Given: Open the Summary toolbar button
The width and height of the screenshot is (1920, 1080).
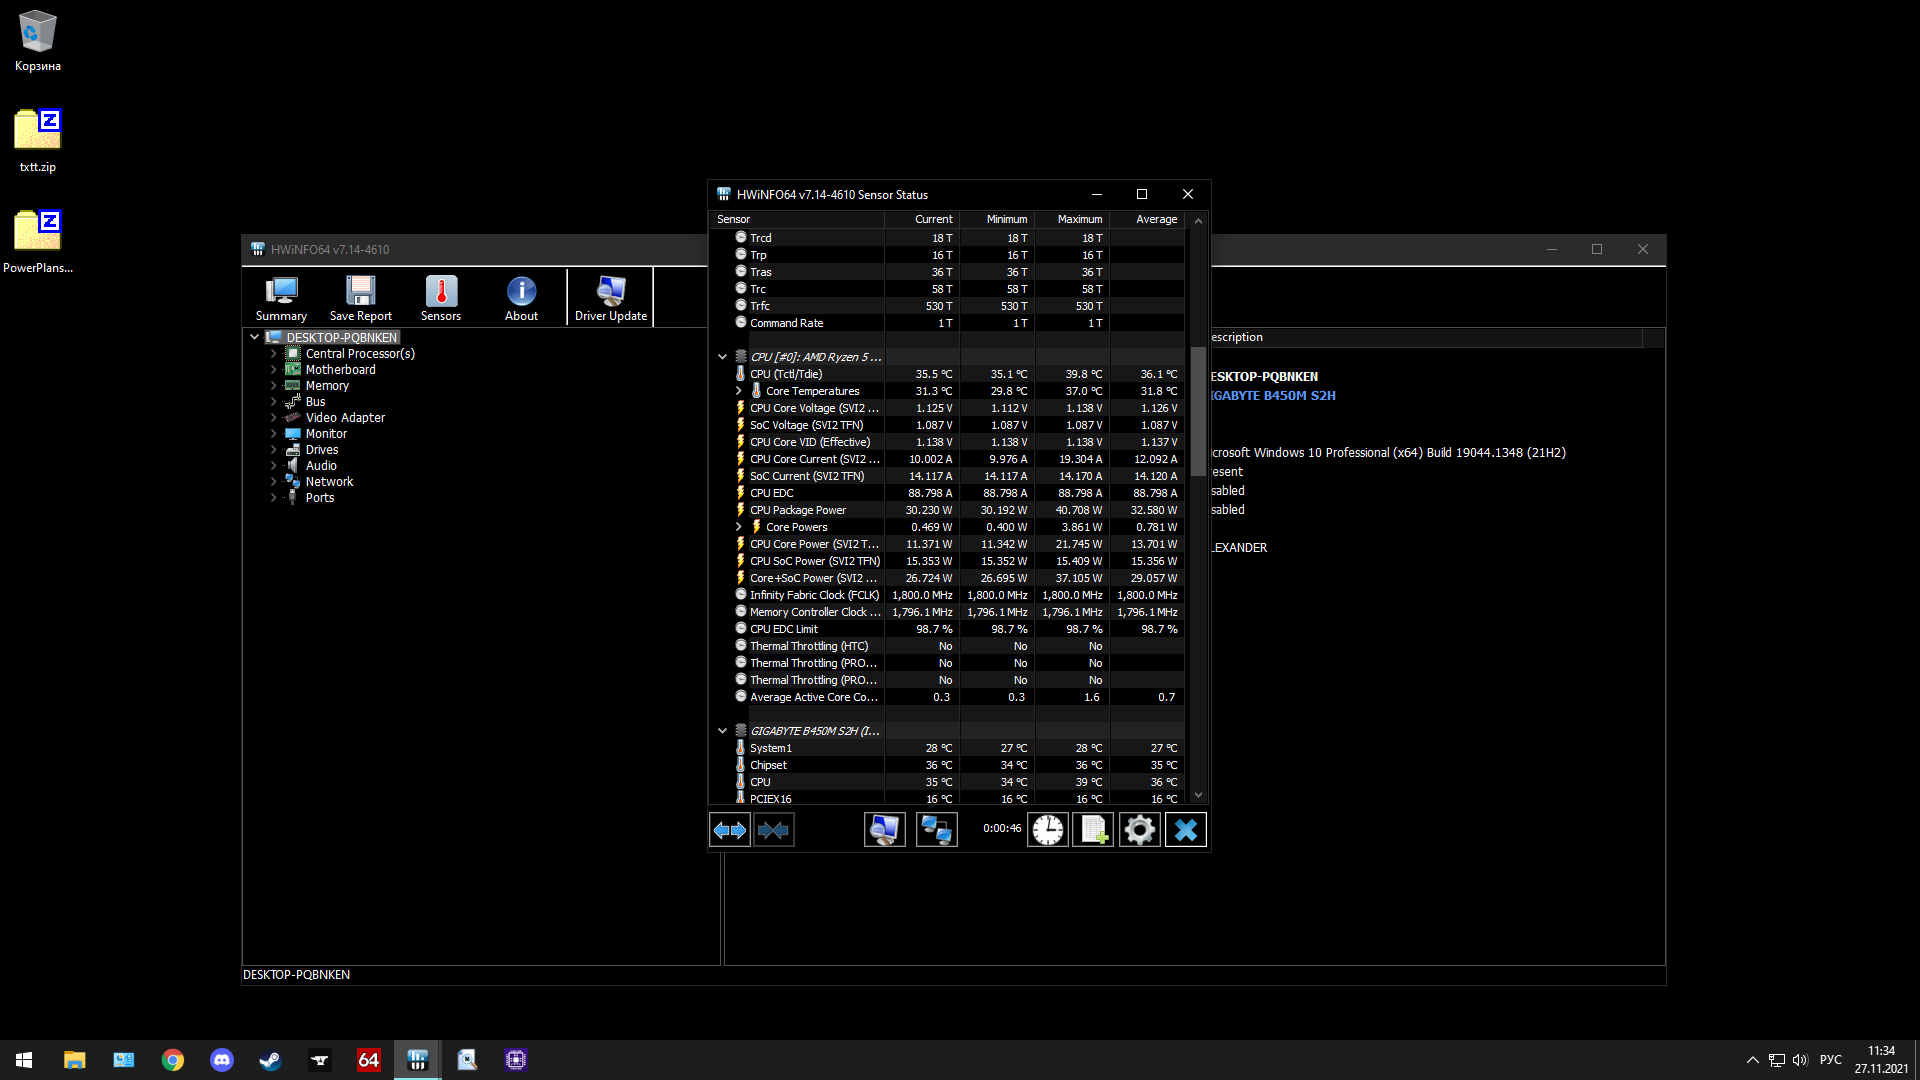Looking at the screenshot, I should 281,298.
